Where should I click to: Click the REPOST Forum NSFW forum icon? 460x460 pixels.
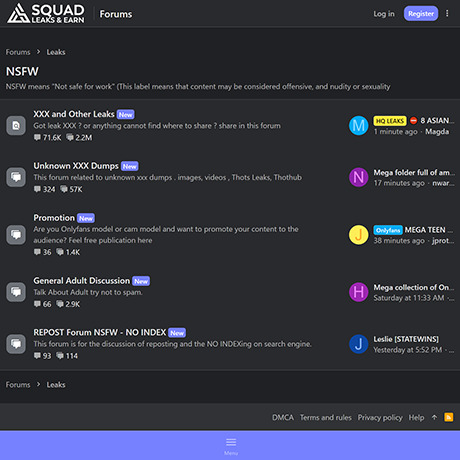tap(16, 344)
